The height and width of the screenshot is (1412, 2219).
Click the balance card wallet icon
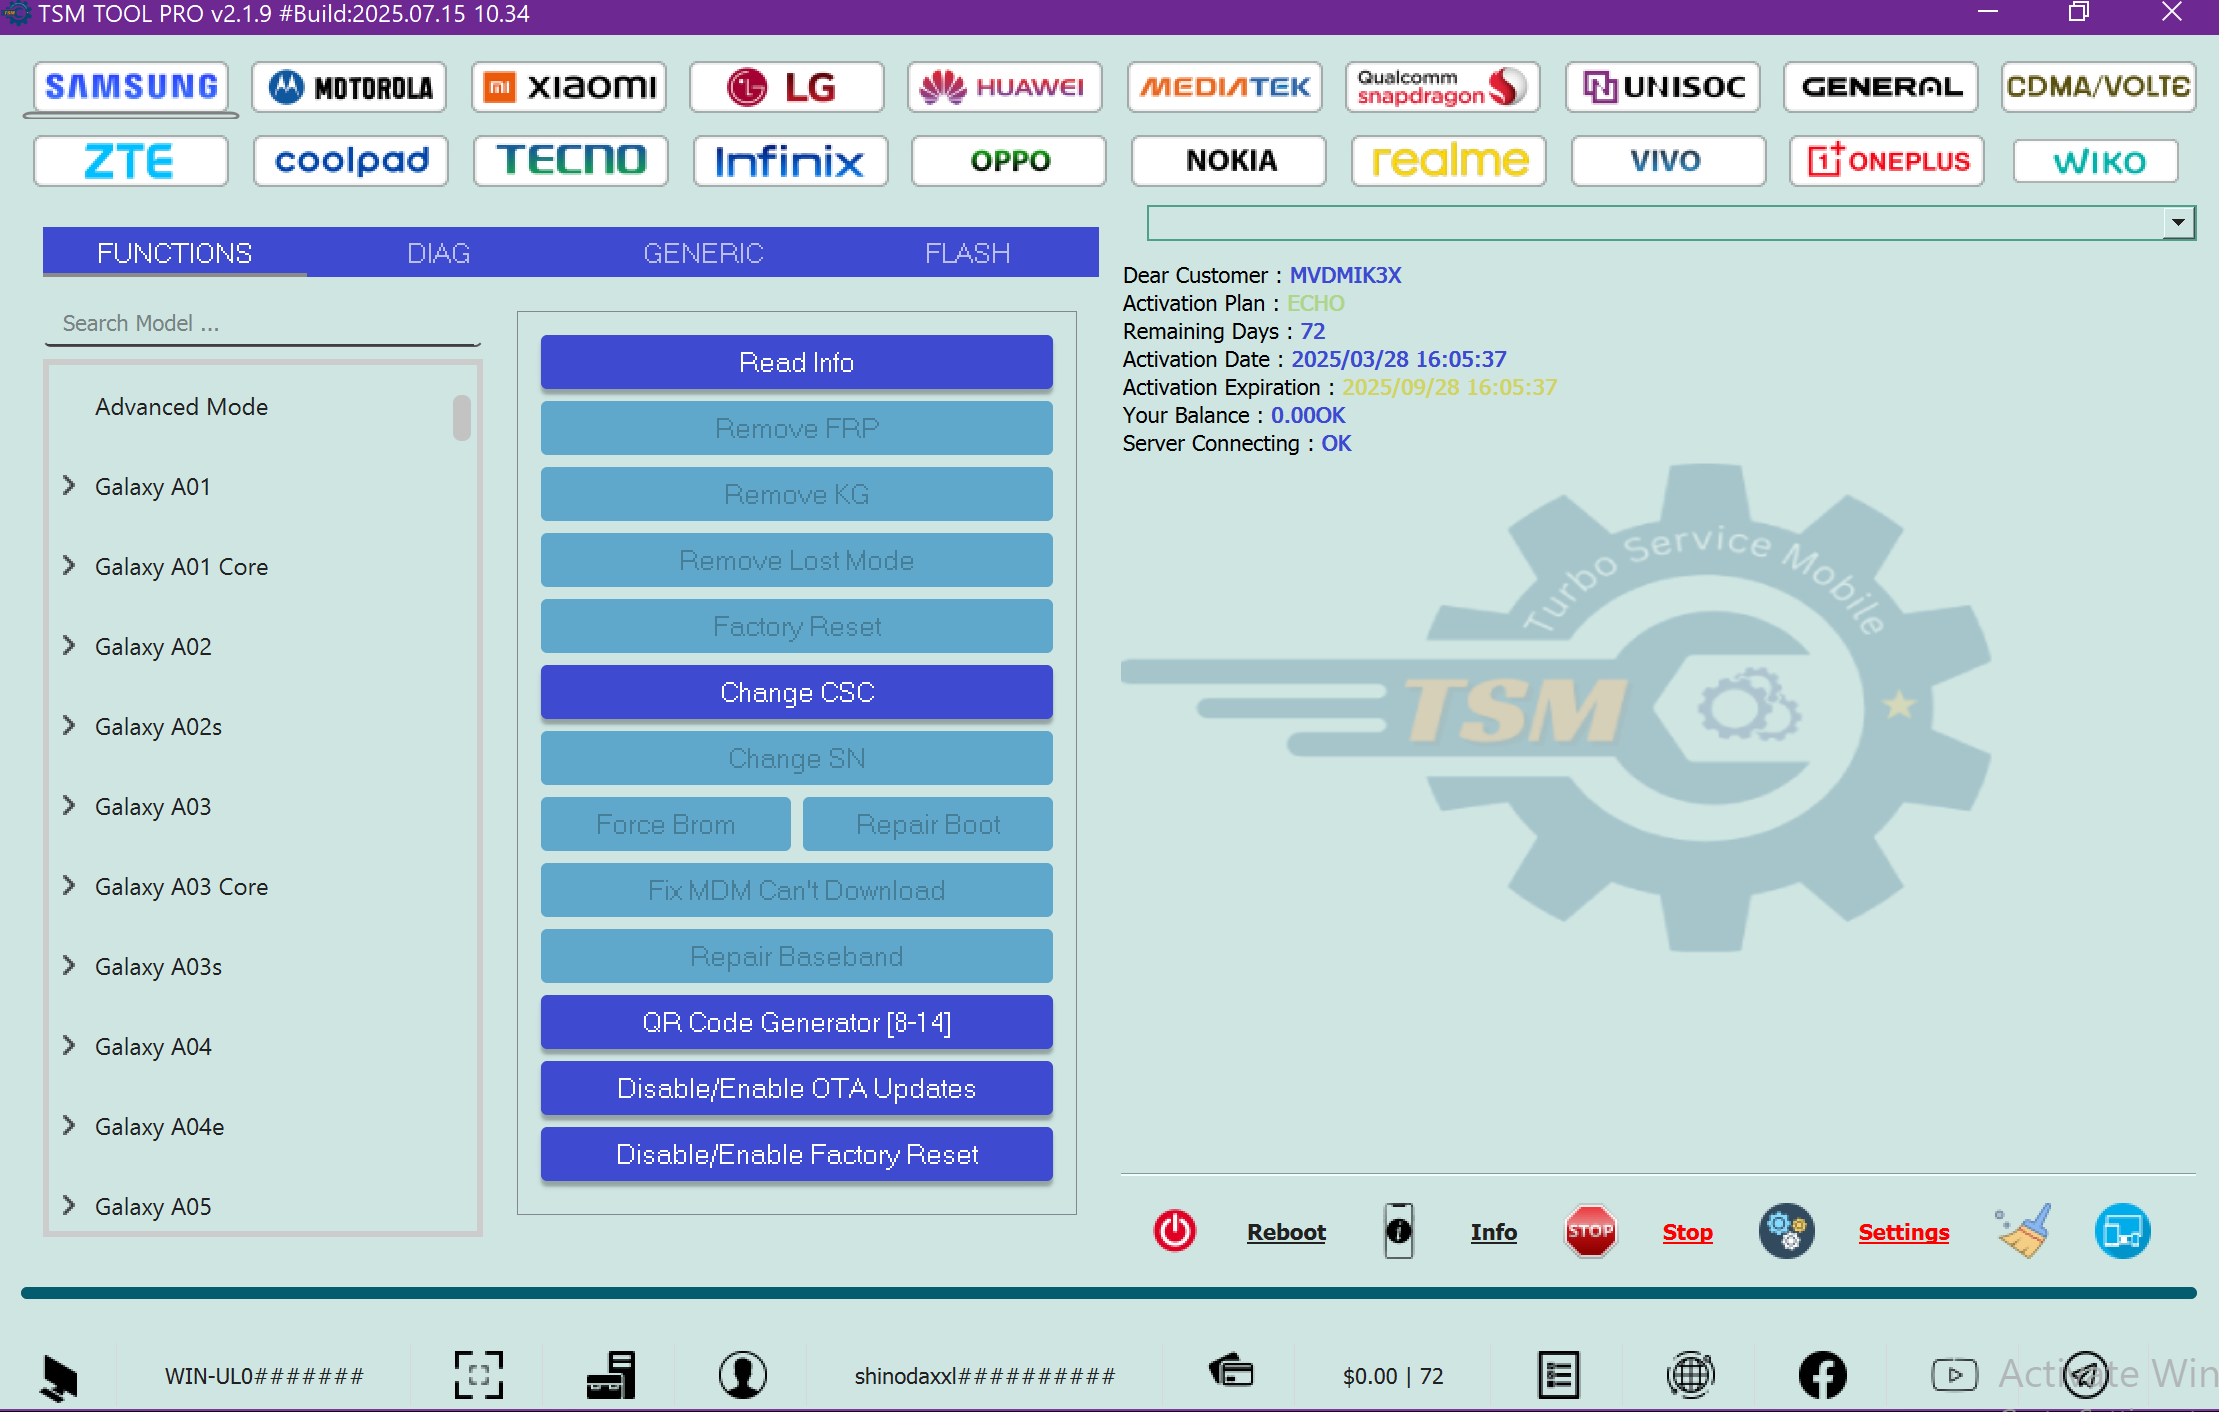pyautogui.click(x=1231, y=1371)
